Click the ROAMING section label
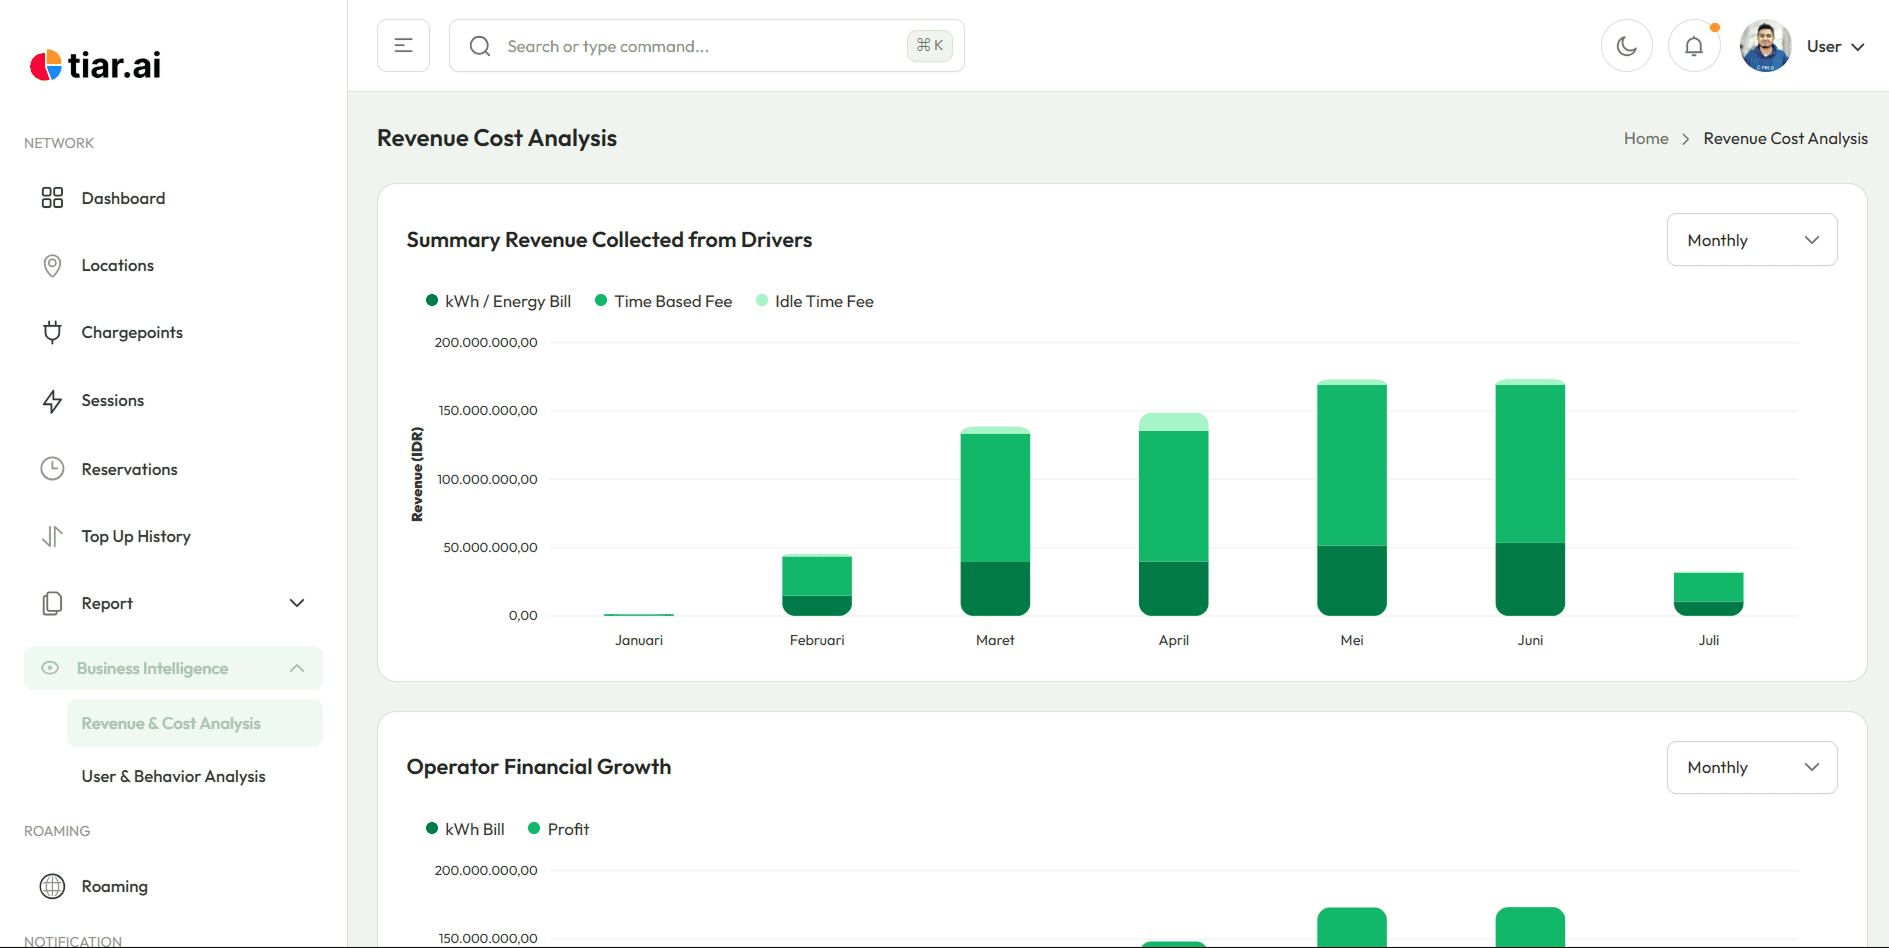Image resolution: width=1889 pixels, height=948 pixels. (57, 831)
